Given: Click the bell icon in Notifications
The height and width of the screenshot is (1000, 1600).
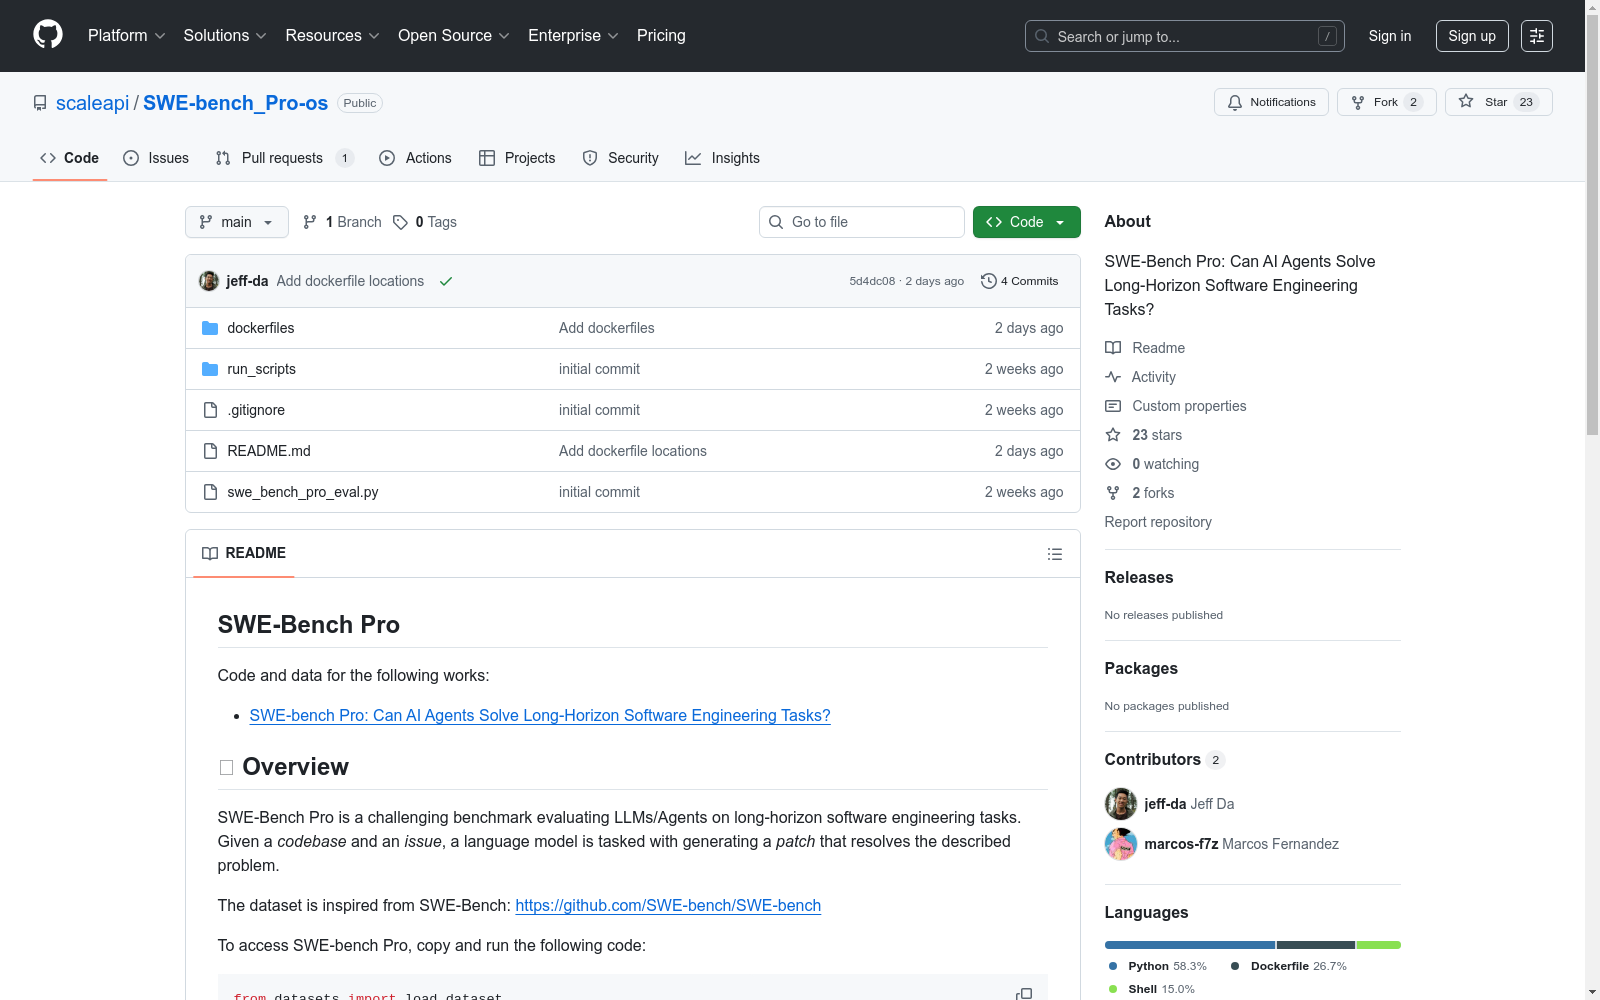Looking at the screenshot, I should [x=1235, y=102].
